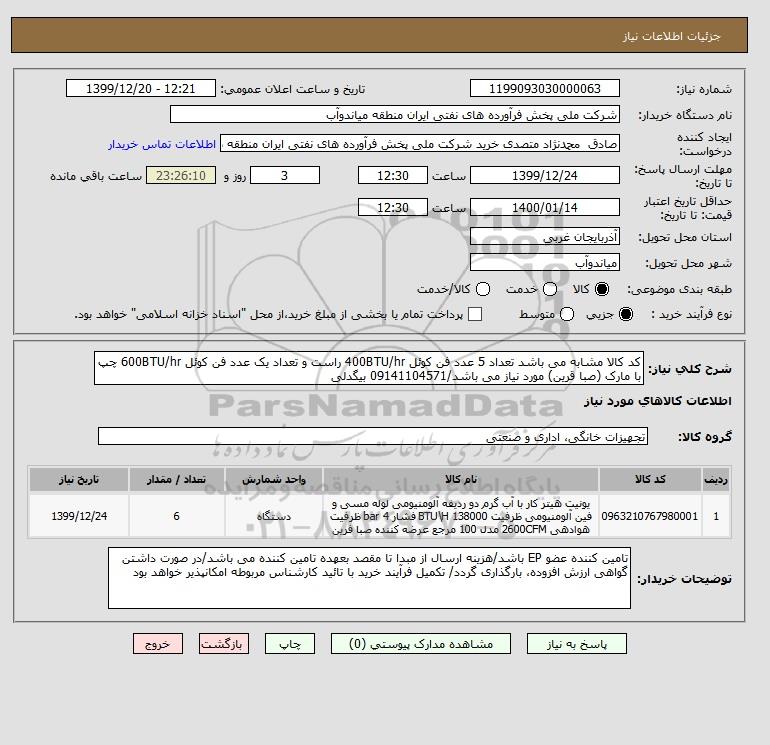
Task: Click announcement date field 1399/12/20 - 12:21
Action: click(x=141, y=88)
